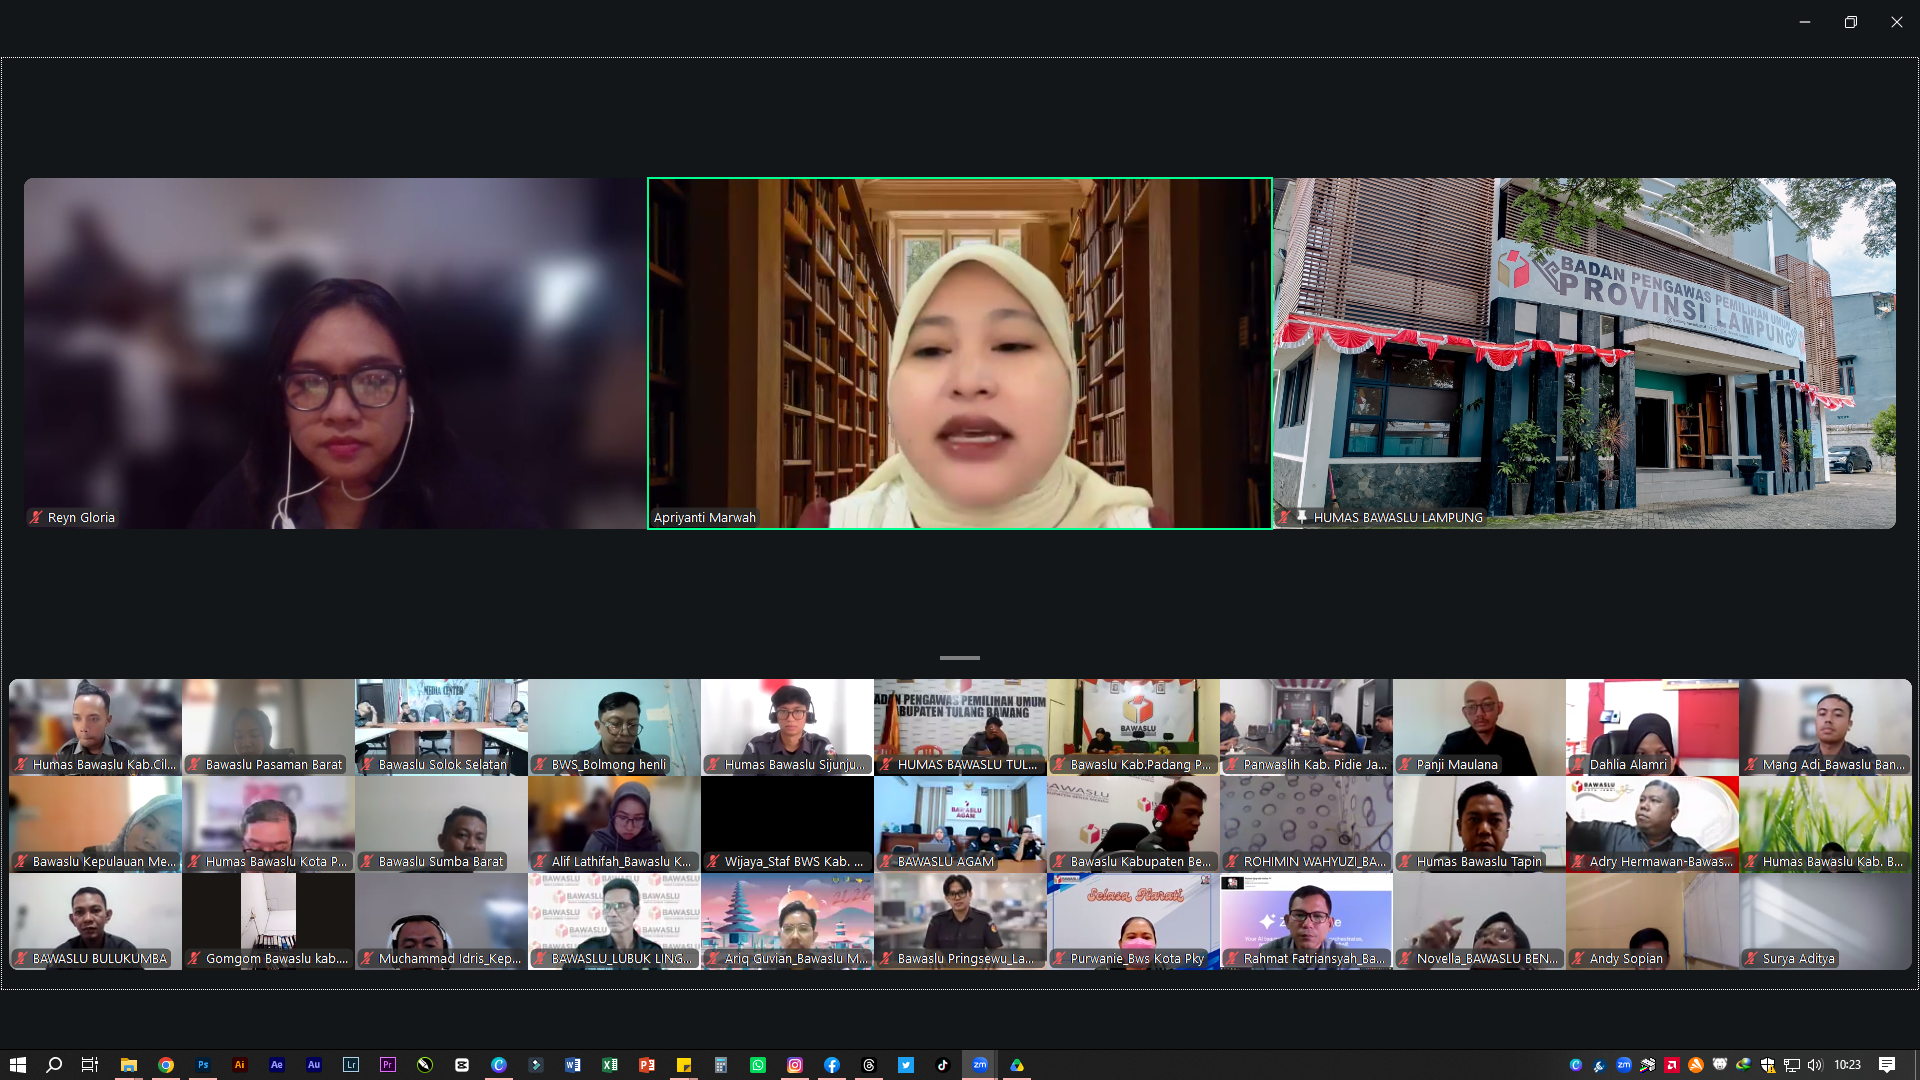This screenshot has width=1920, height=1080.
Task: Click the Windows Security tray icon
Action: (x=1767, y=1065)
